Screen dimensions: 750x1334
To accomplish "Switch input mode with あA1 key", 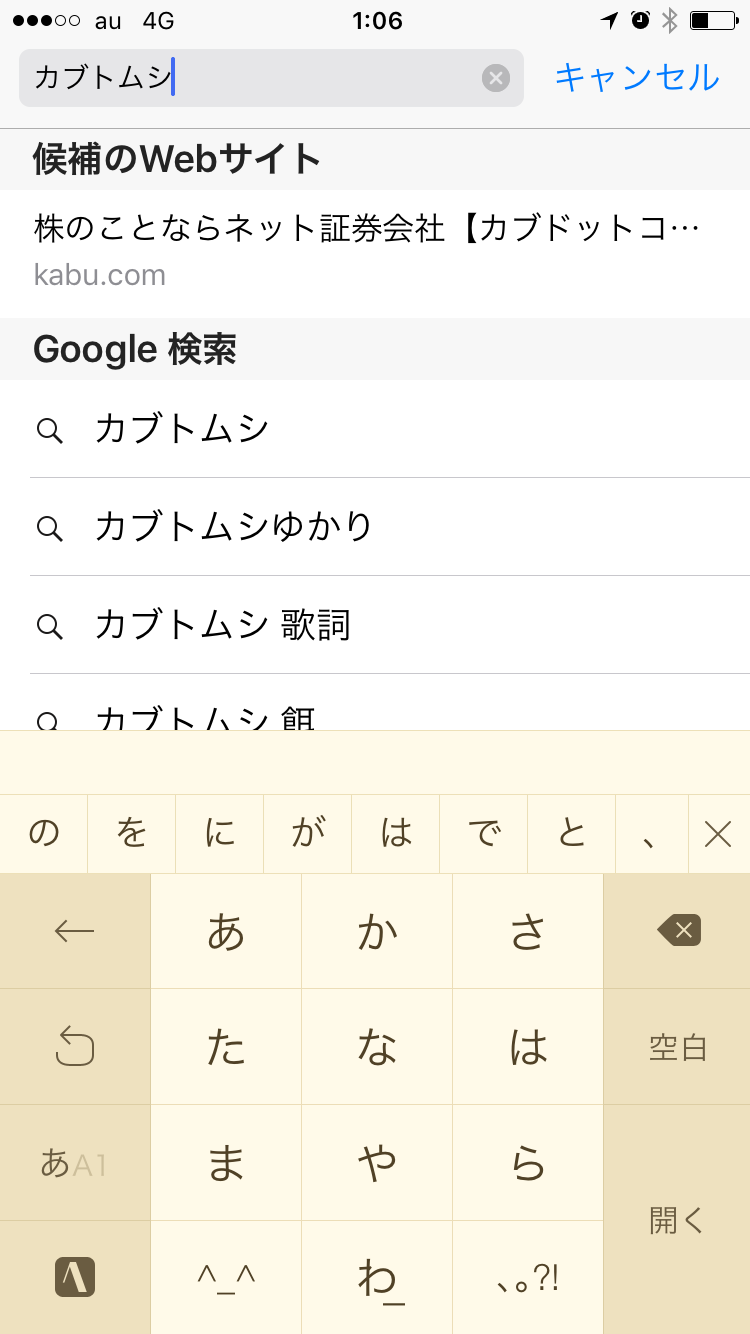I will tap(75, 1163).
